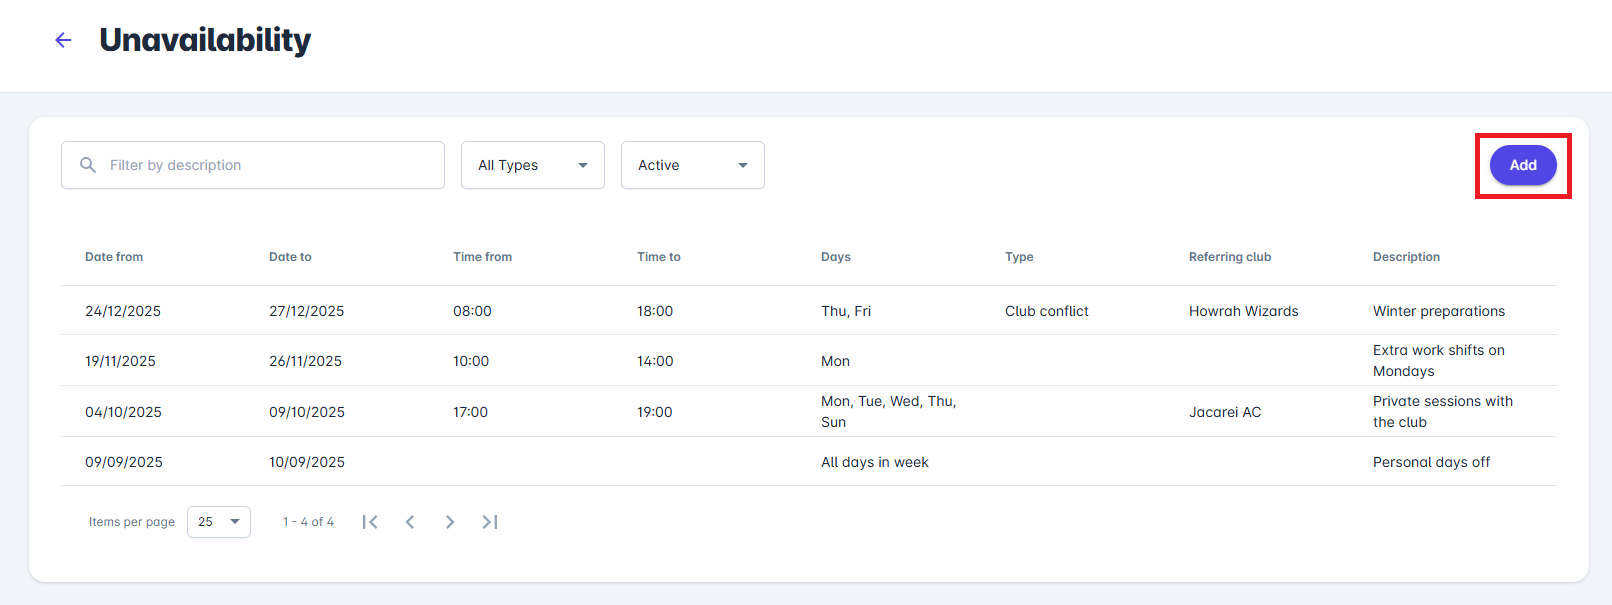Open the Private sessions with the club row

pyautogui.click(x=1442, y=412)
